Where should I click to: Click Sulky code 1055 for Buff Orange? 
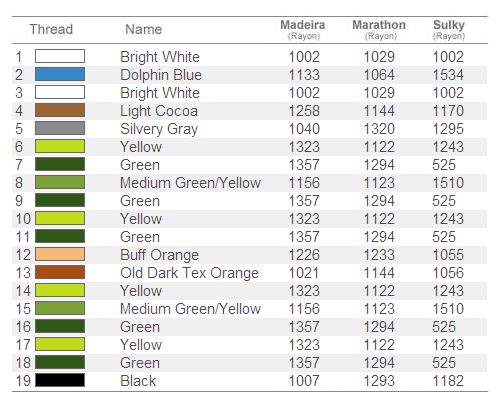448,255
